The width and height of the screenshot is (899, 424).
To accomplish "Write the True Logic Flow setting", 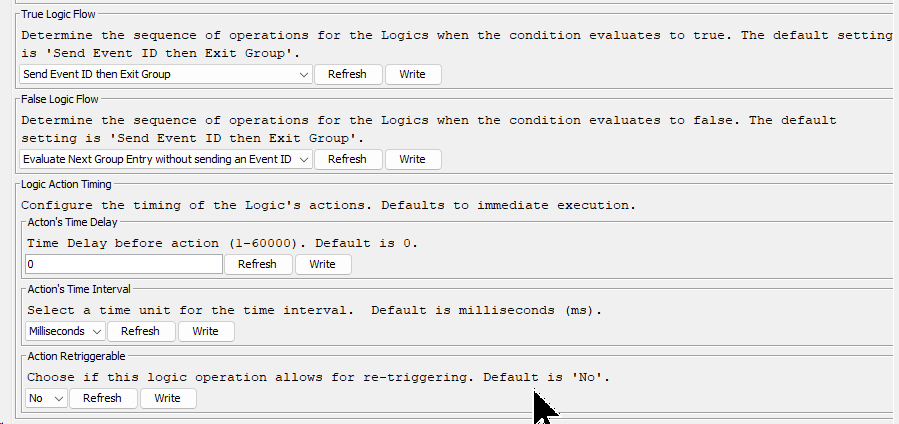I will pos(412,74).
